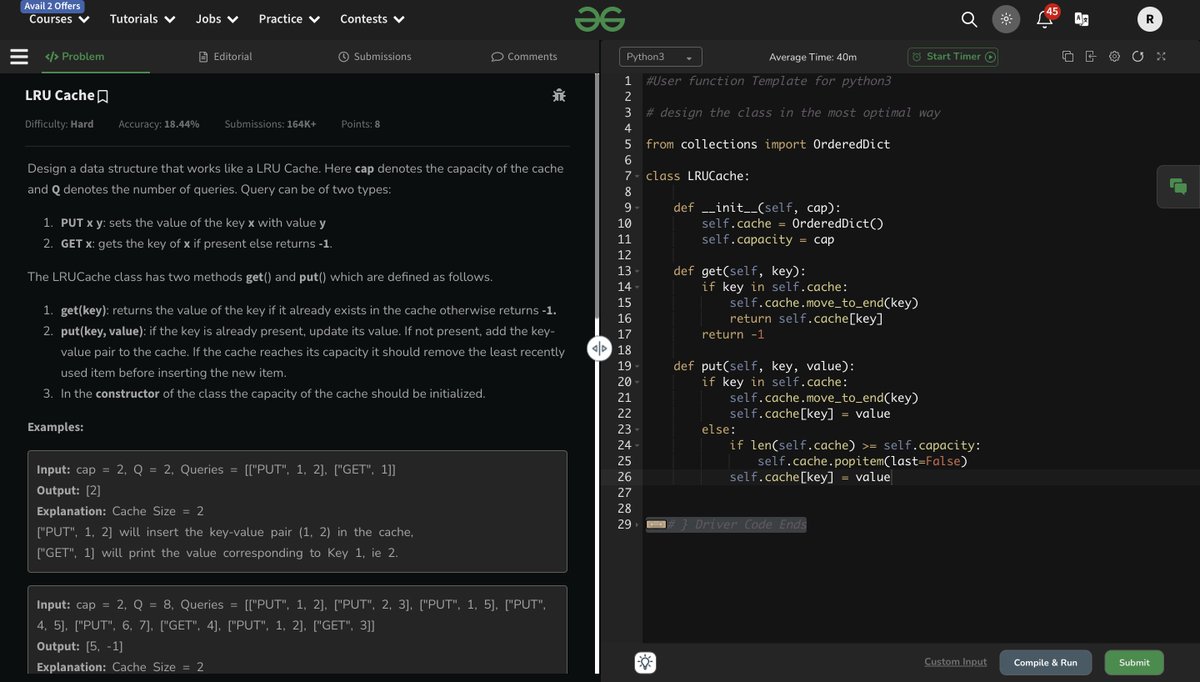Click Difficulty: Hard text
1200x682 pixels.
pyautogui.click(x=59, y=124)
